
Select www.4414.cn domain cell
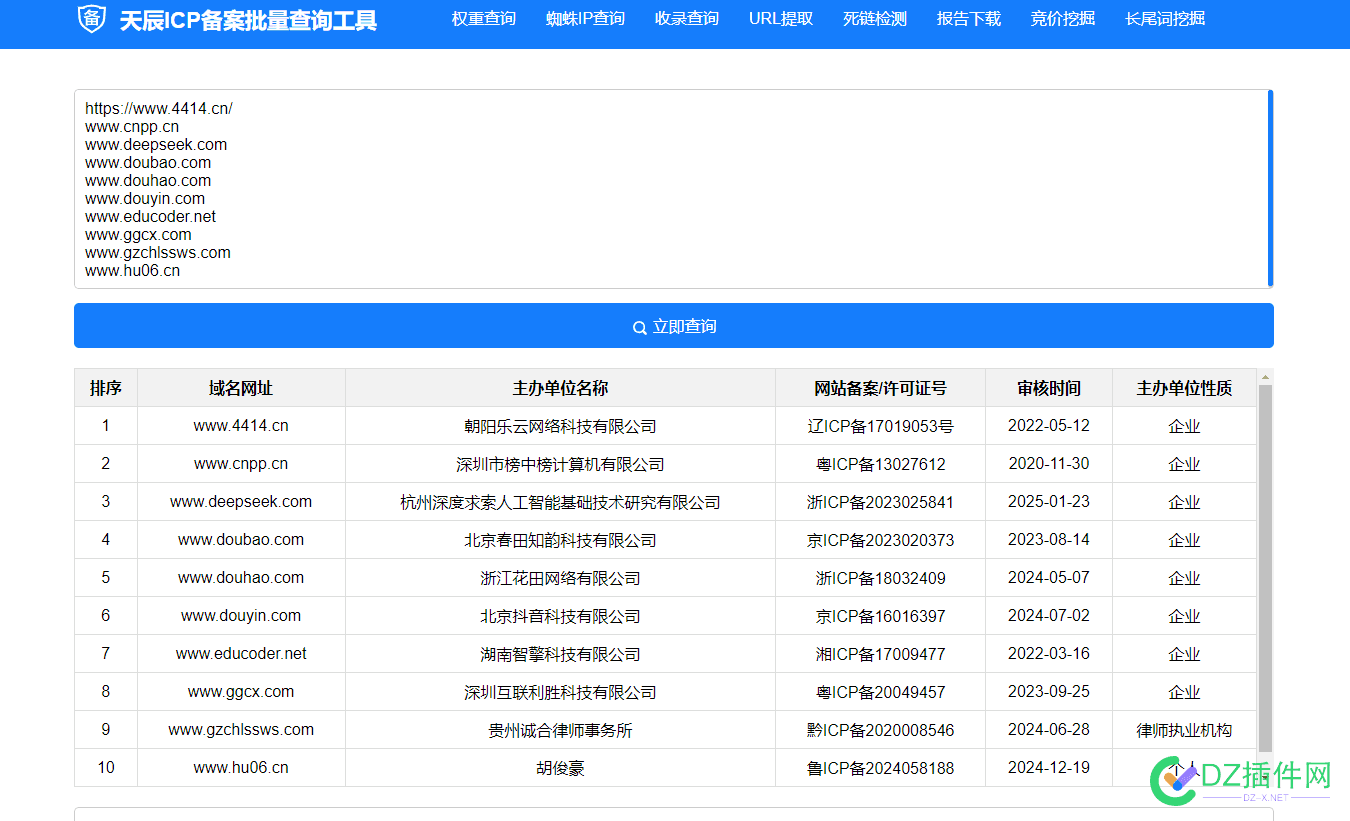click(x=241, y=426)
